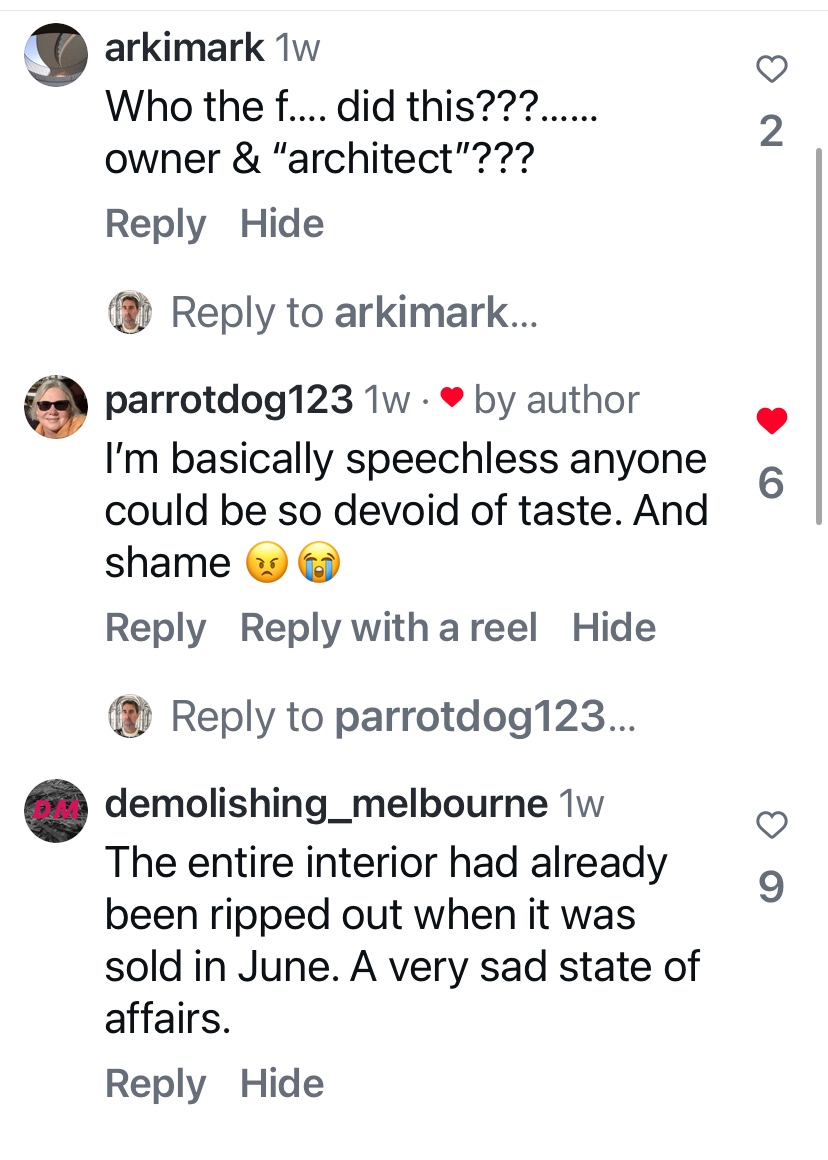828x1160 pixels.
Task: Hide arkimark's comment
Action: coord(282,223)
